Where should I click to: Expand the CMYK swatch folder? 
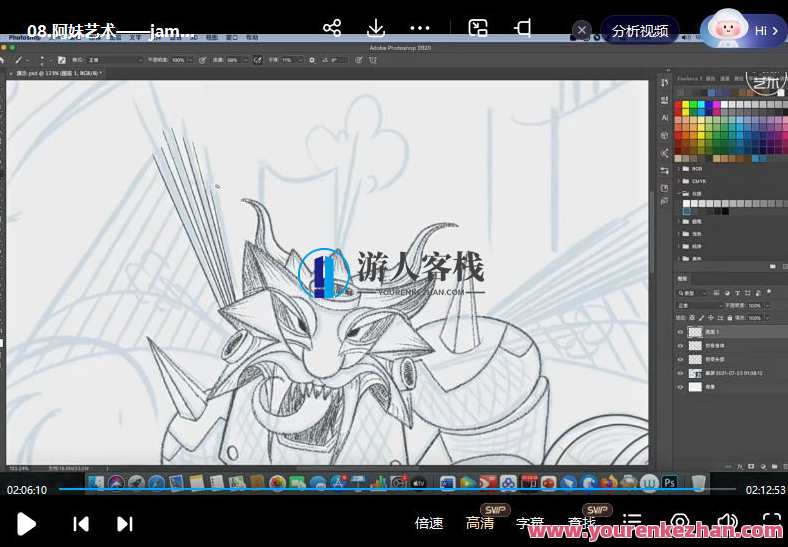[x=679, y=181]
